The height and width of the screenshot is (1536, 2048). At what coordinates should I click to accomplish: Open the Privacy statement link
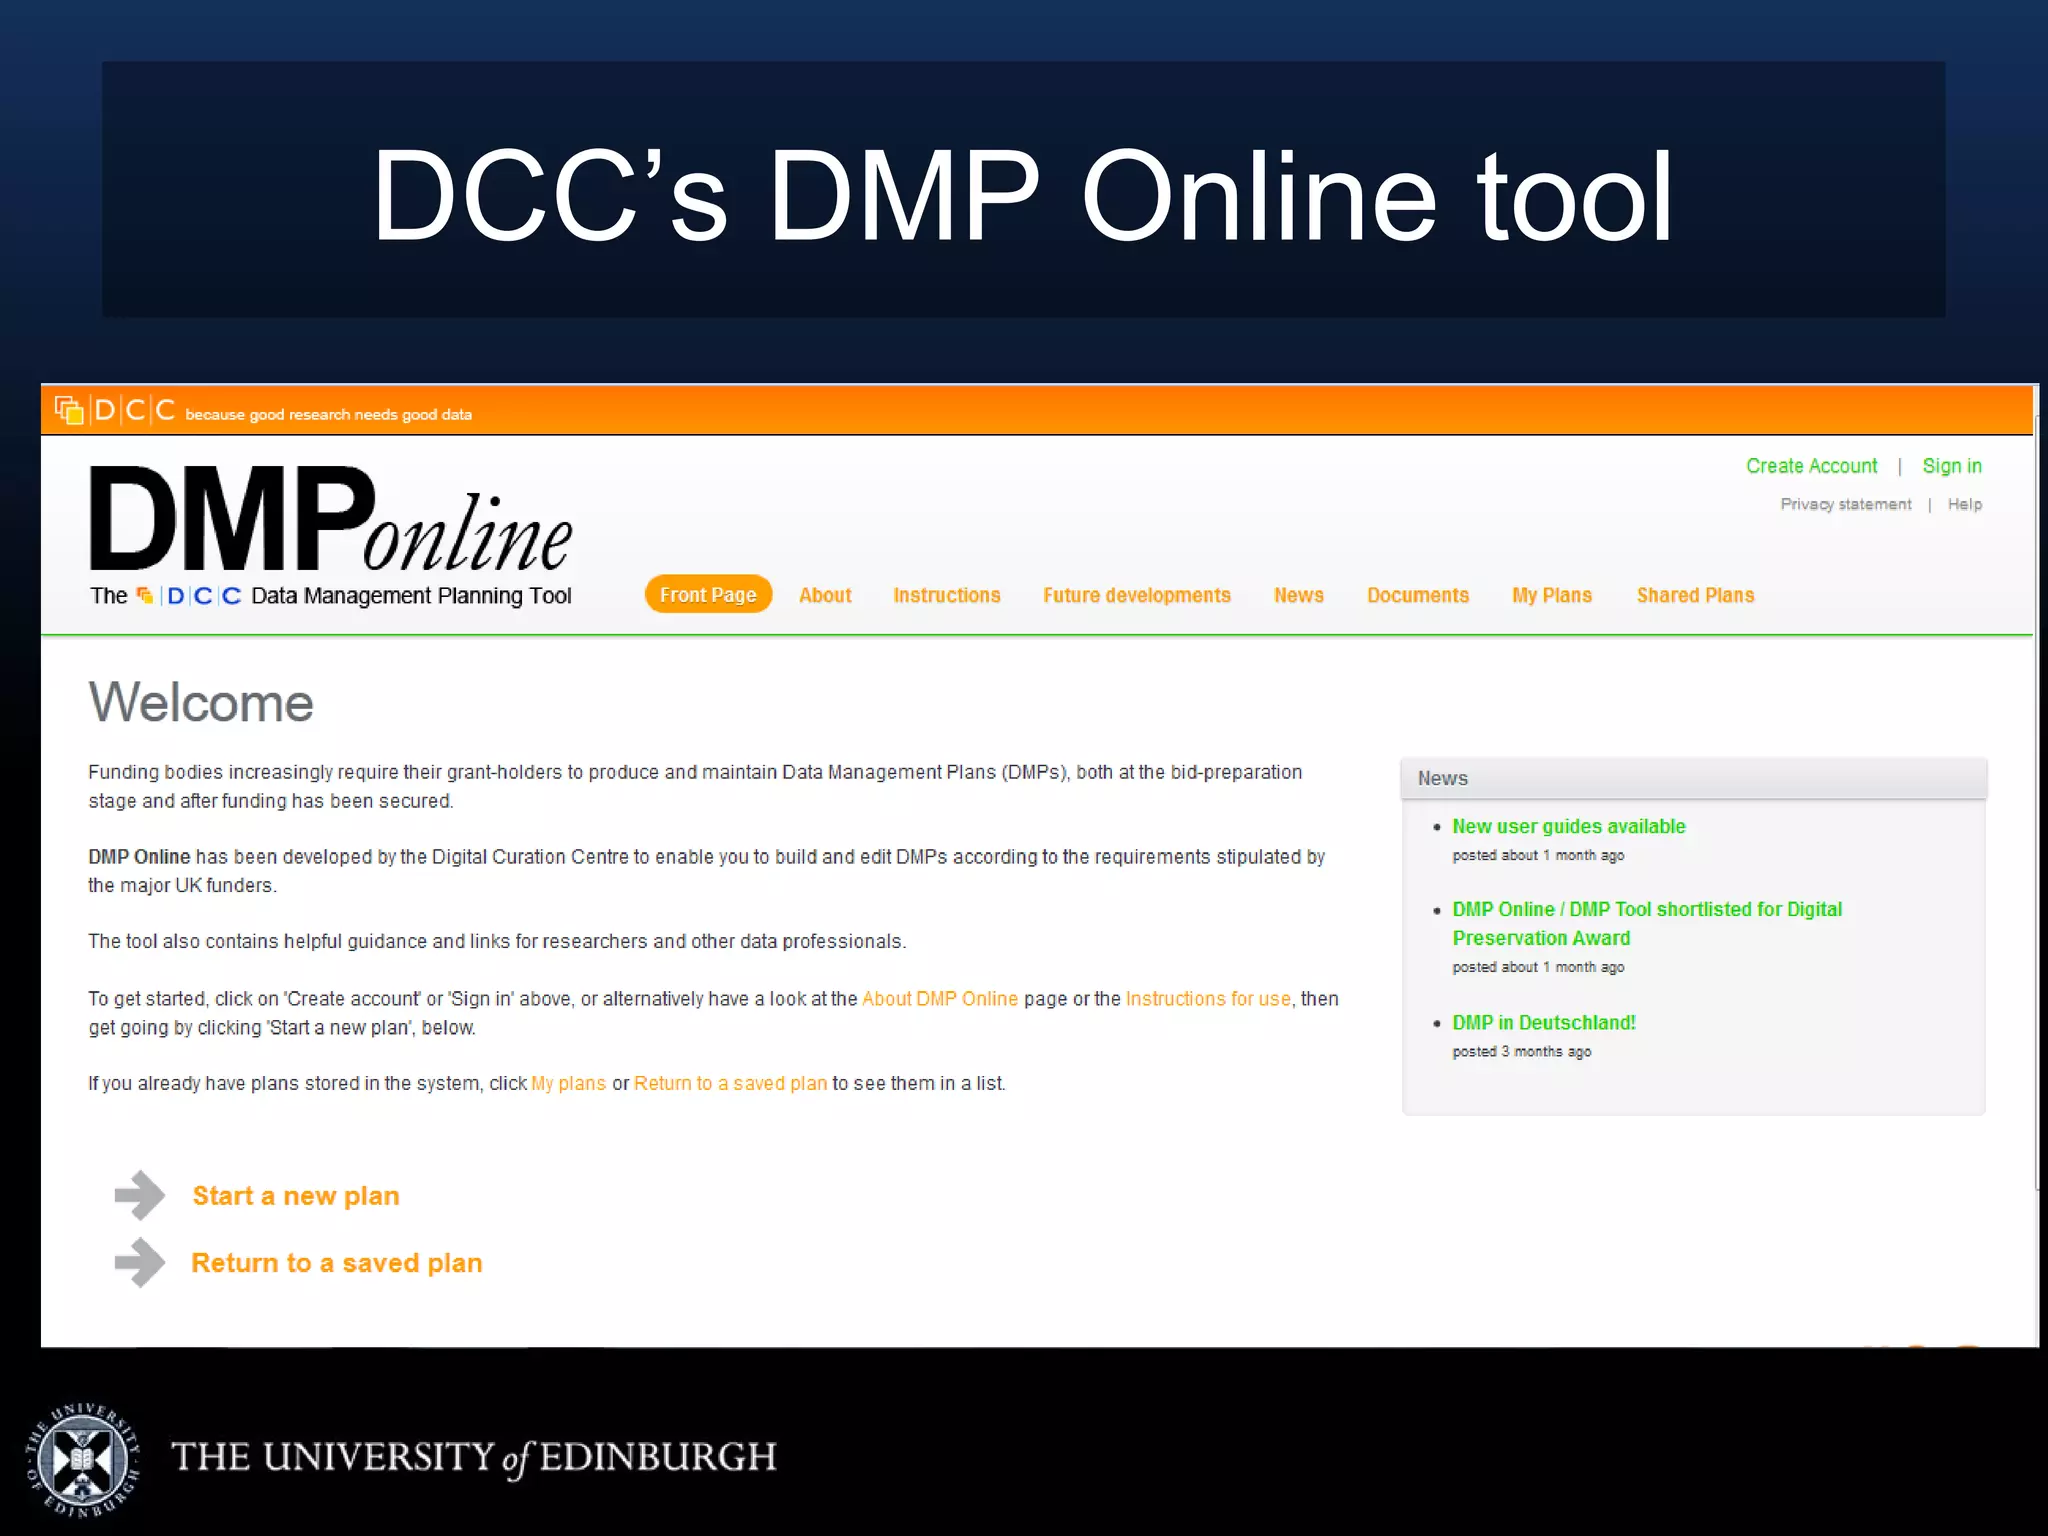point(1846,504)
